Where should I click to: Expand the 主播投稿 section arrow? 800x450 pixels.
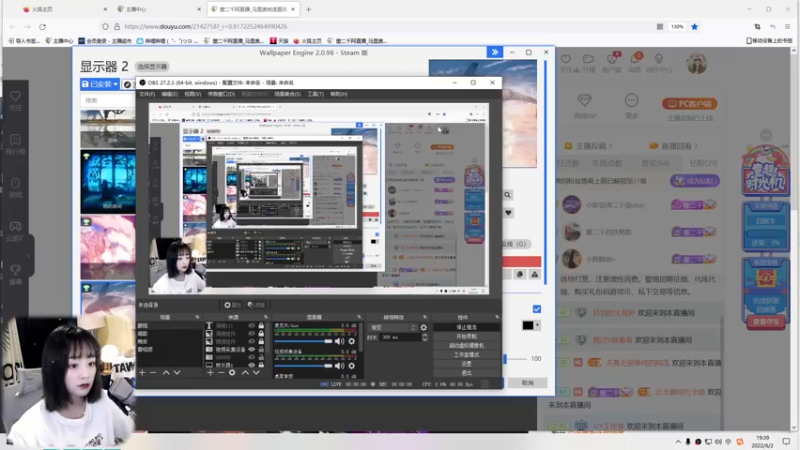(610, 146)
